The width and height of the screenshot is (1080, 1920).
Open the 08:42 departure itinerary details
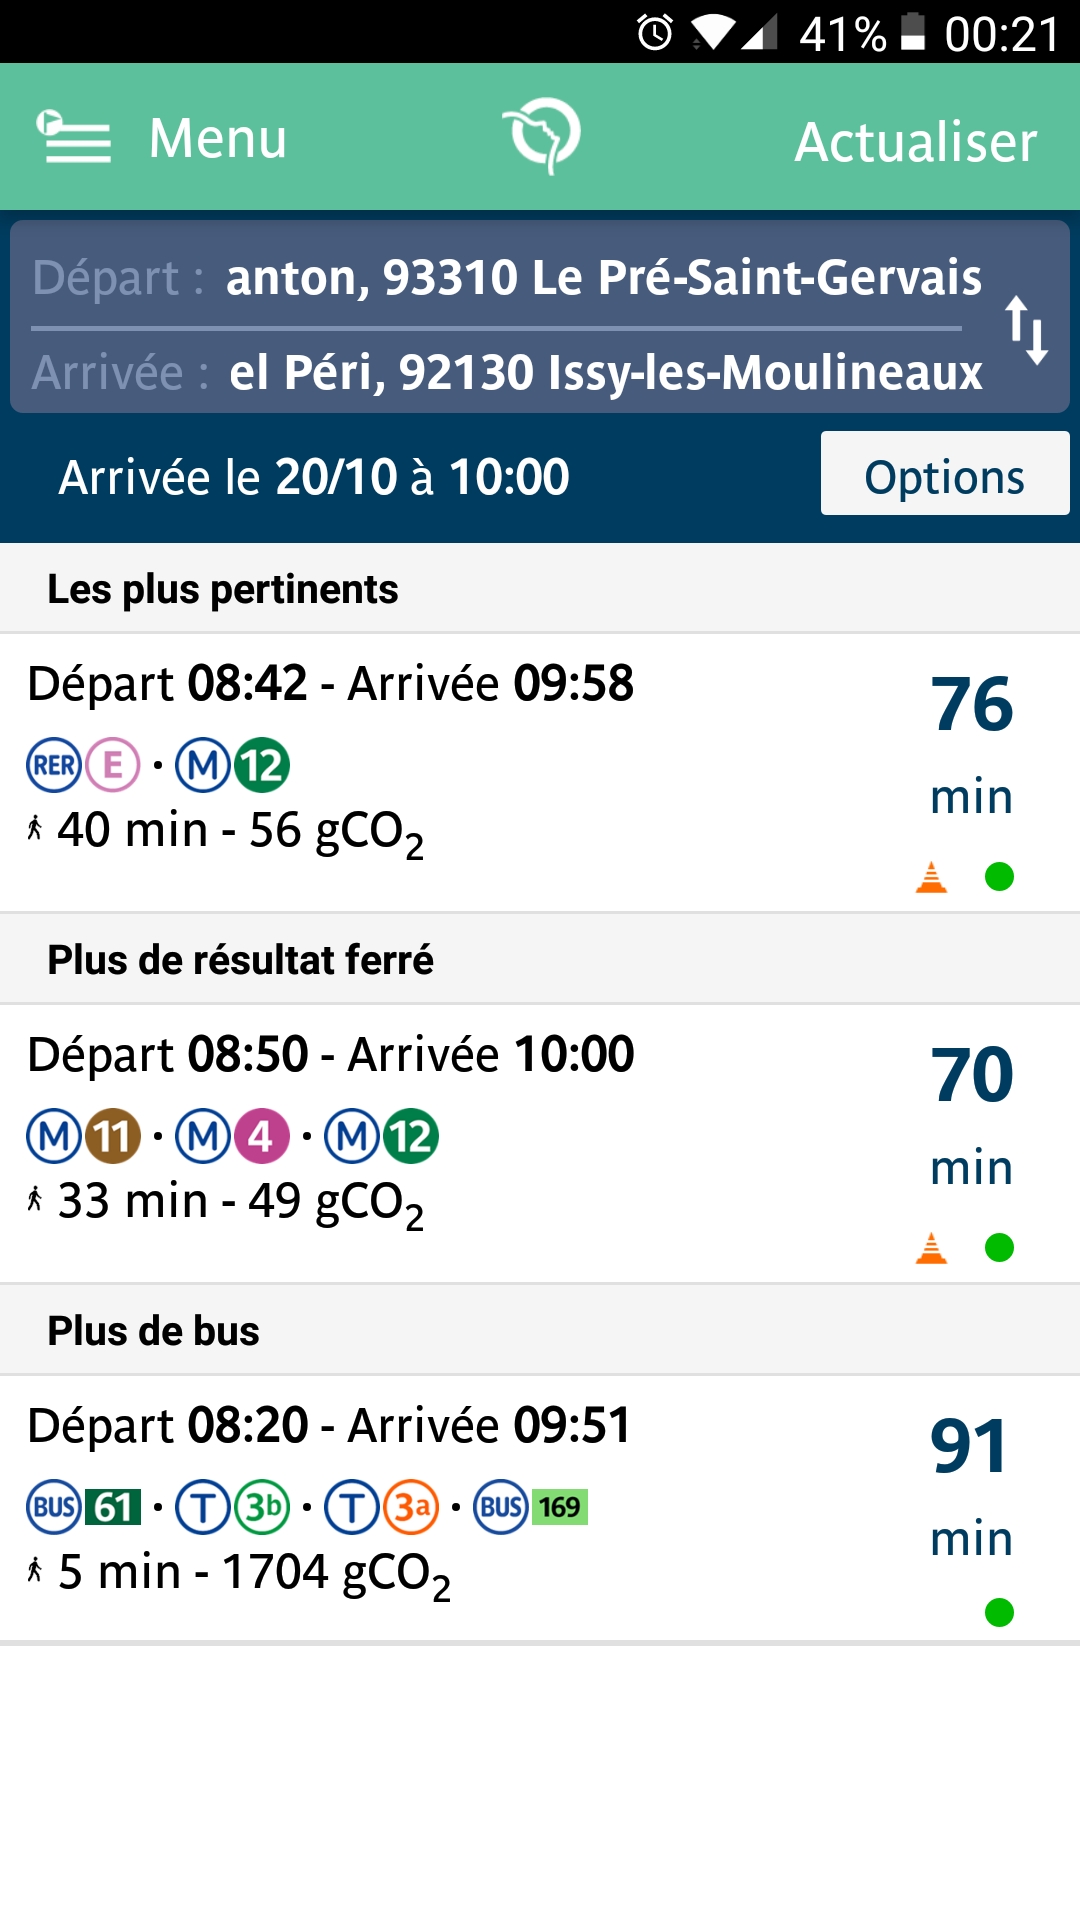pos(540,772)
